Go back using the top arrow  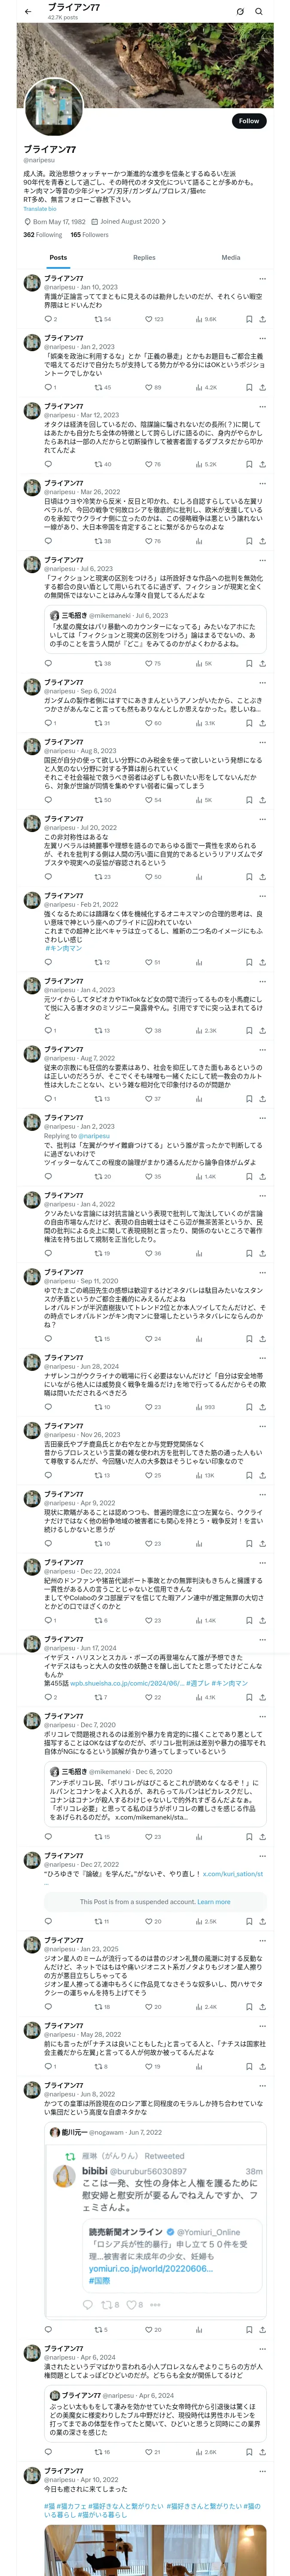pos(28,11)
